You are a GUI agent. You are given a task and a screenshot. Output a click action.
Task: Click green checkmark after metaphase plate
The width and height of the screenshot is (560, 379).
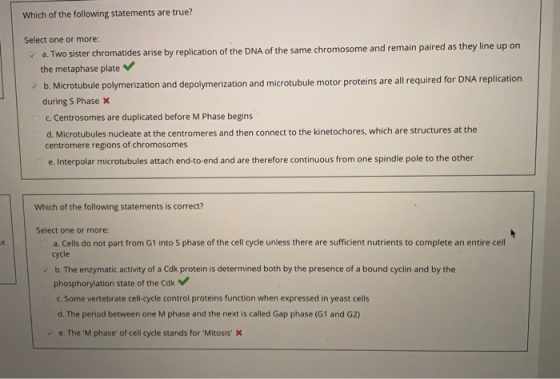[129, 66]
